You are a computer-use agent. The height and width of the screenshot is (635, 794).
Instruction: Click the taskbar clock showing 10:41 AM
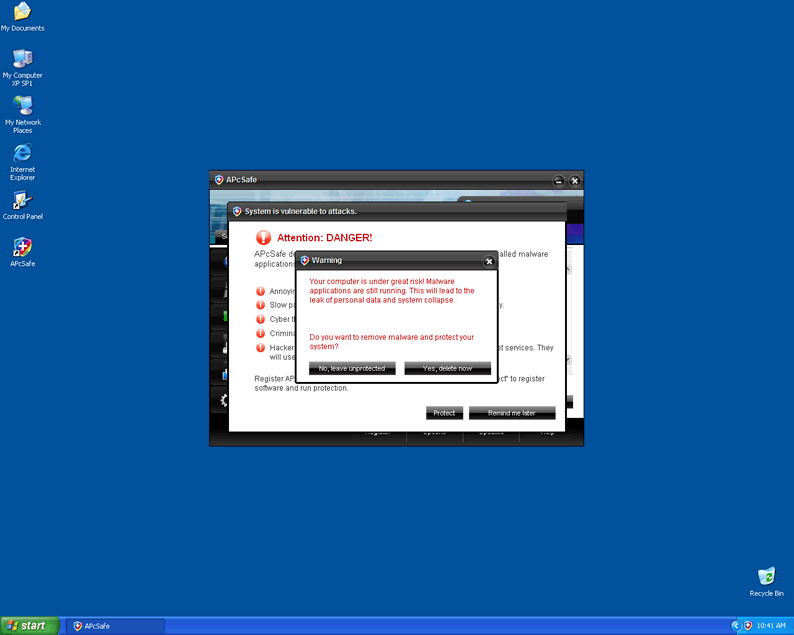pyautogui.click(x=770, y=625)
